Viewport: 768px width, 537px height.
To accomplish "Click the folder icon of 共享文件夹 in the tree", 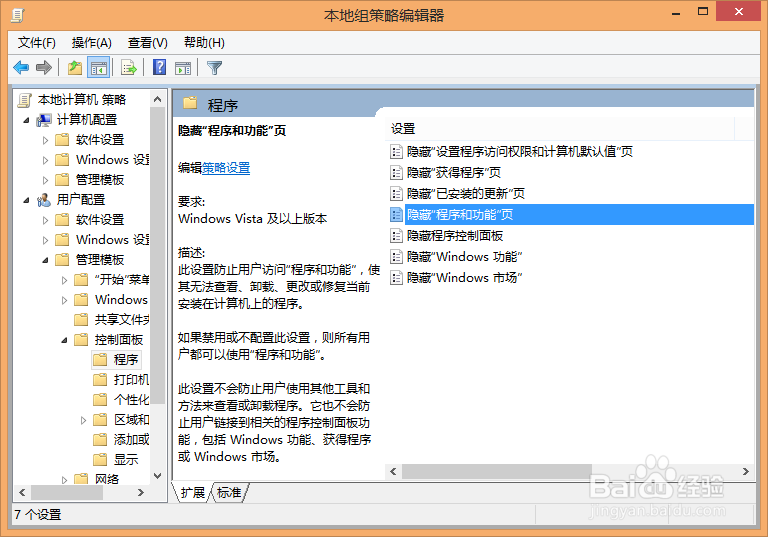I will click(x=81, y=319).
